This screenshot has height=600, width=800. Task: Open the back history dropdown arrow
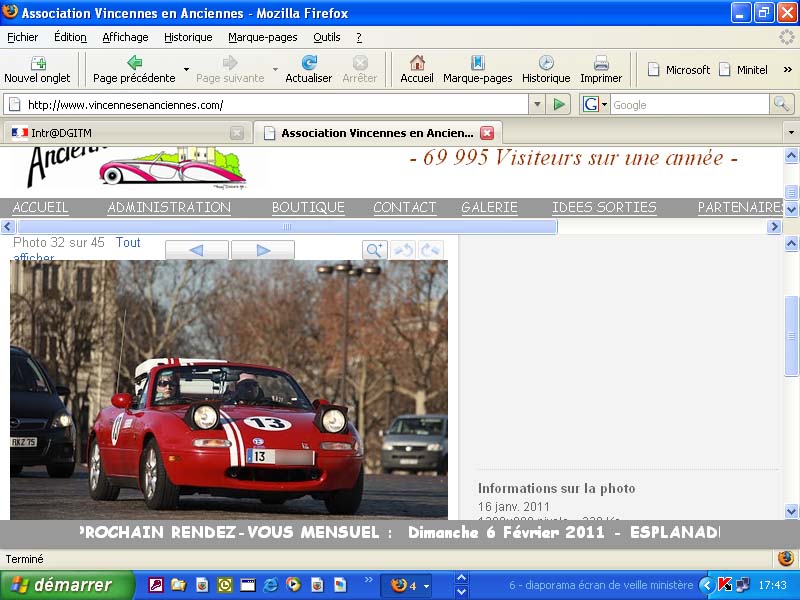[186, 69]
